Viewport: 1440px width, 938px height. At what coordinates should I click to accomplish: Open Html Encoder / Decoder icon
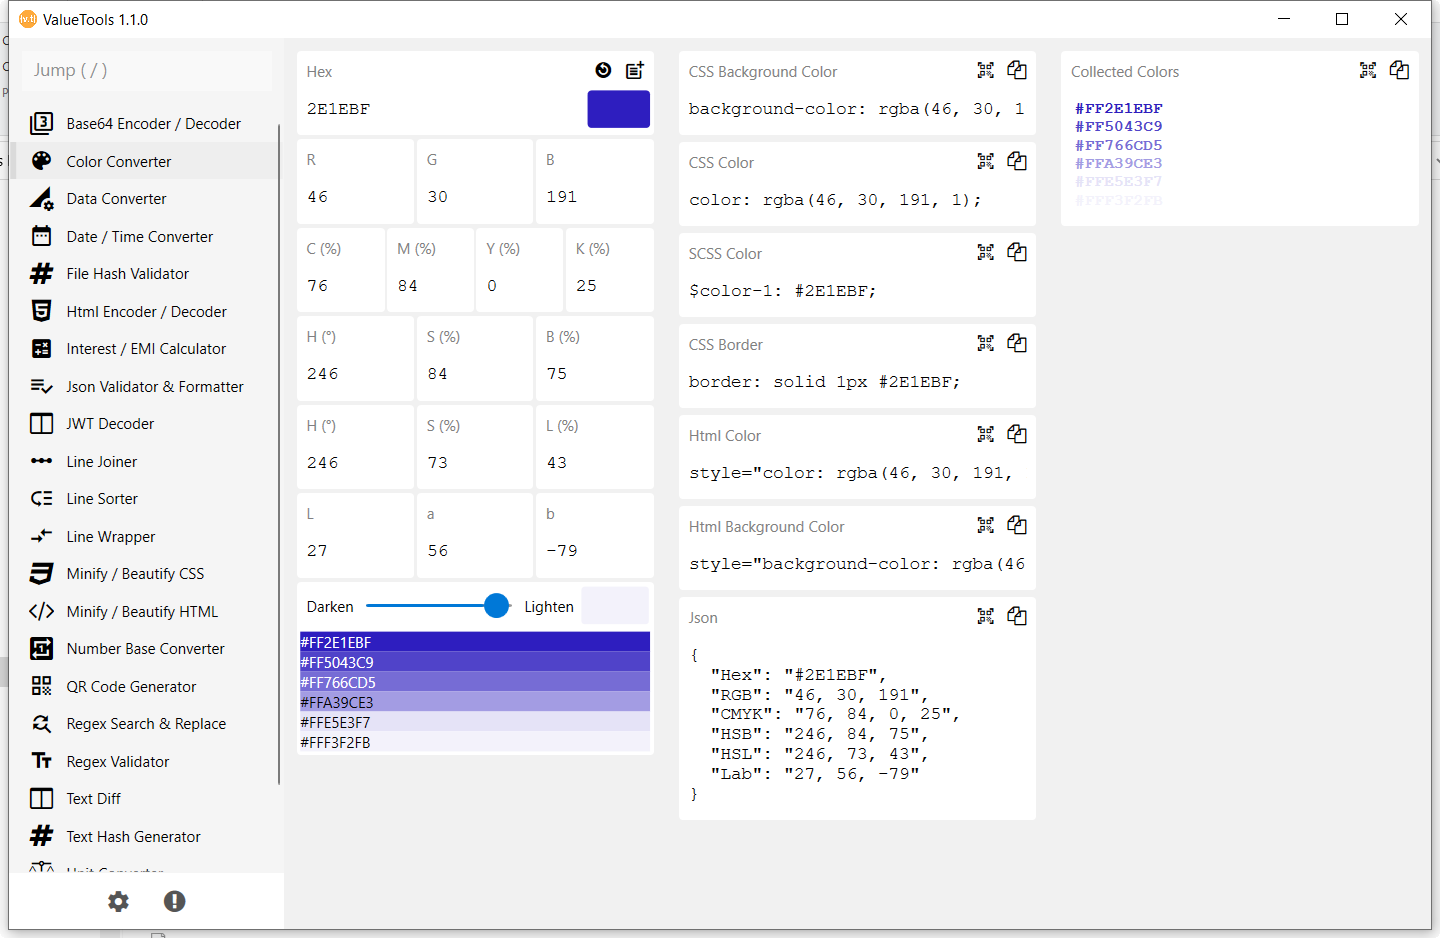(41, 311)
